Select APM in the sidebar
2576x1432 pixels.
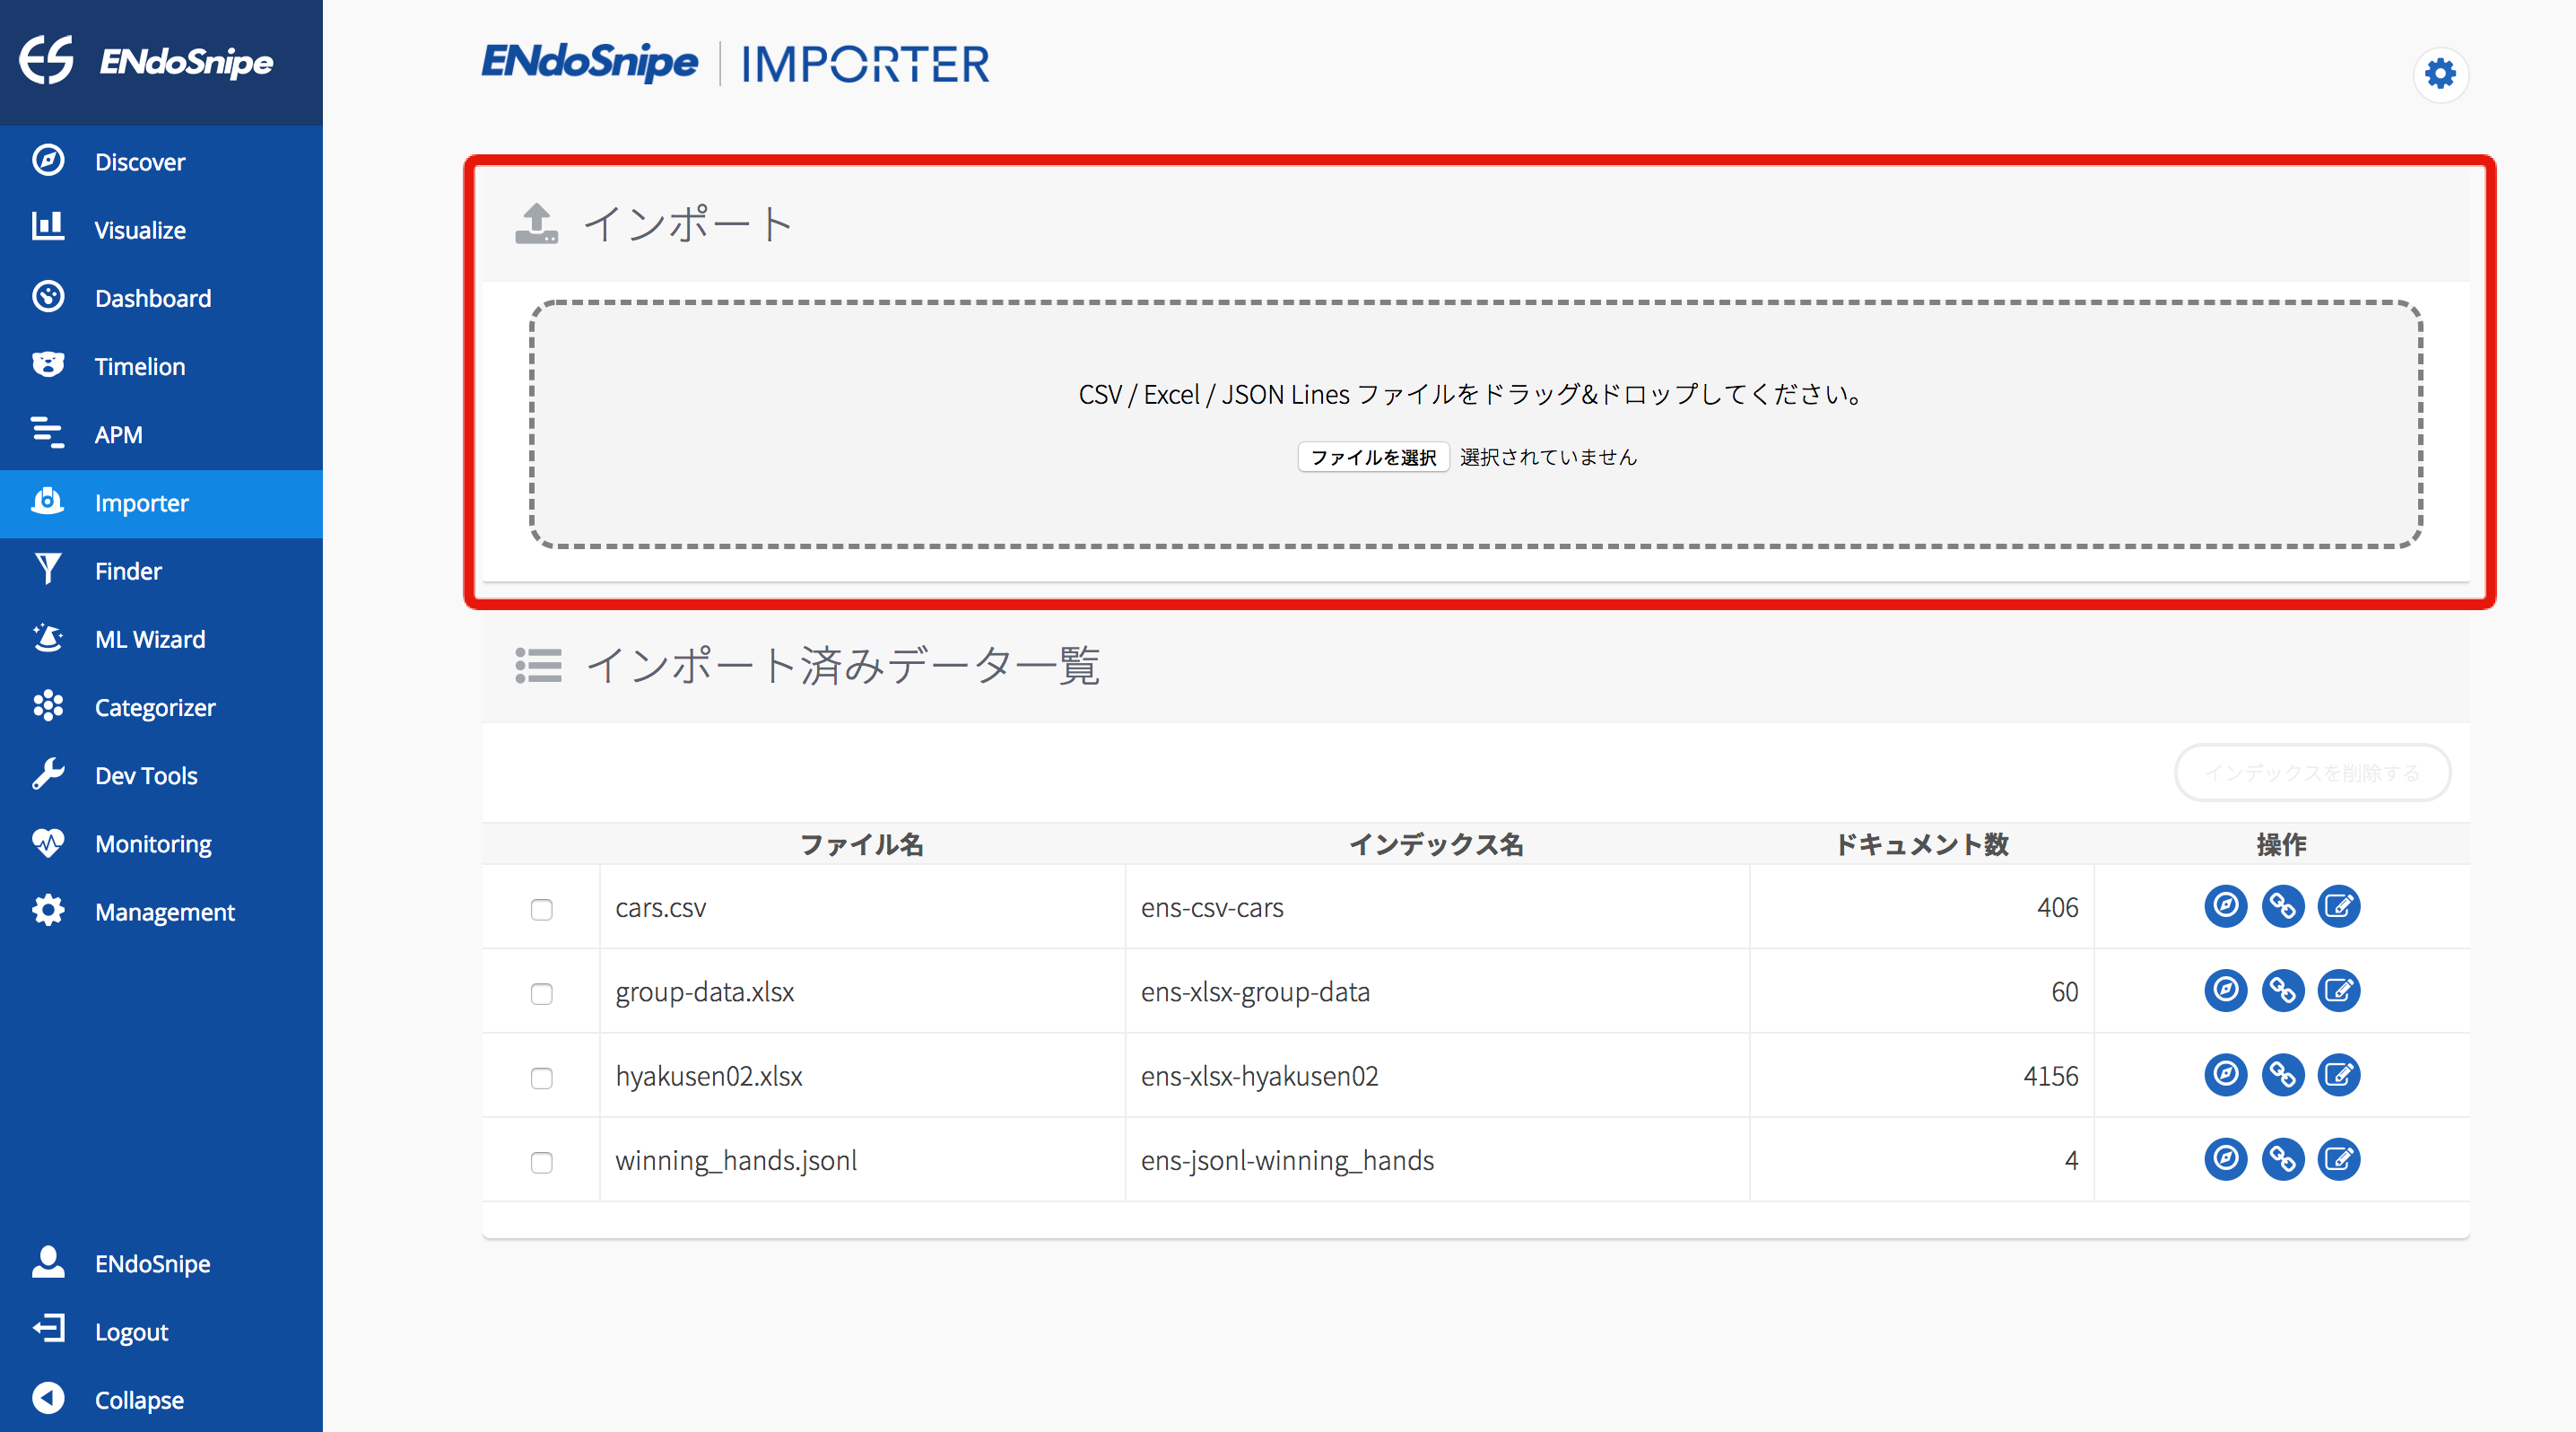point(161,433)
